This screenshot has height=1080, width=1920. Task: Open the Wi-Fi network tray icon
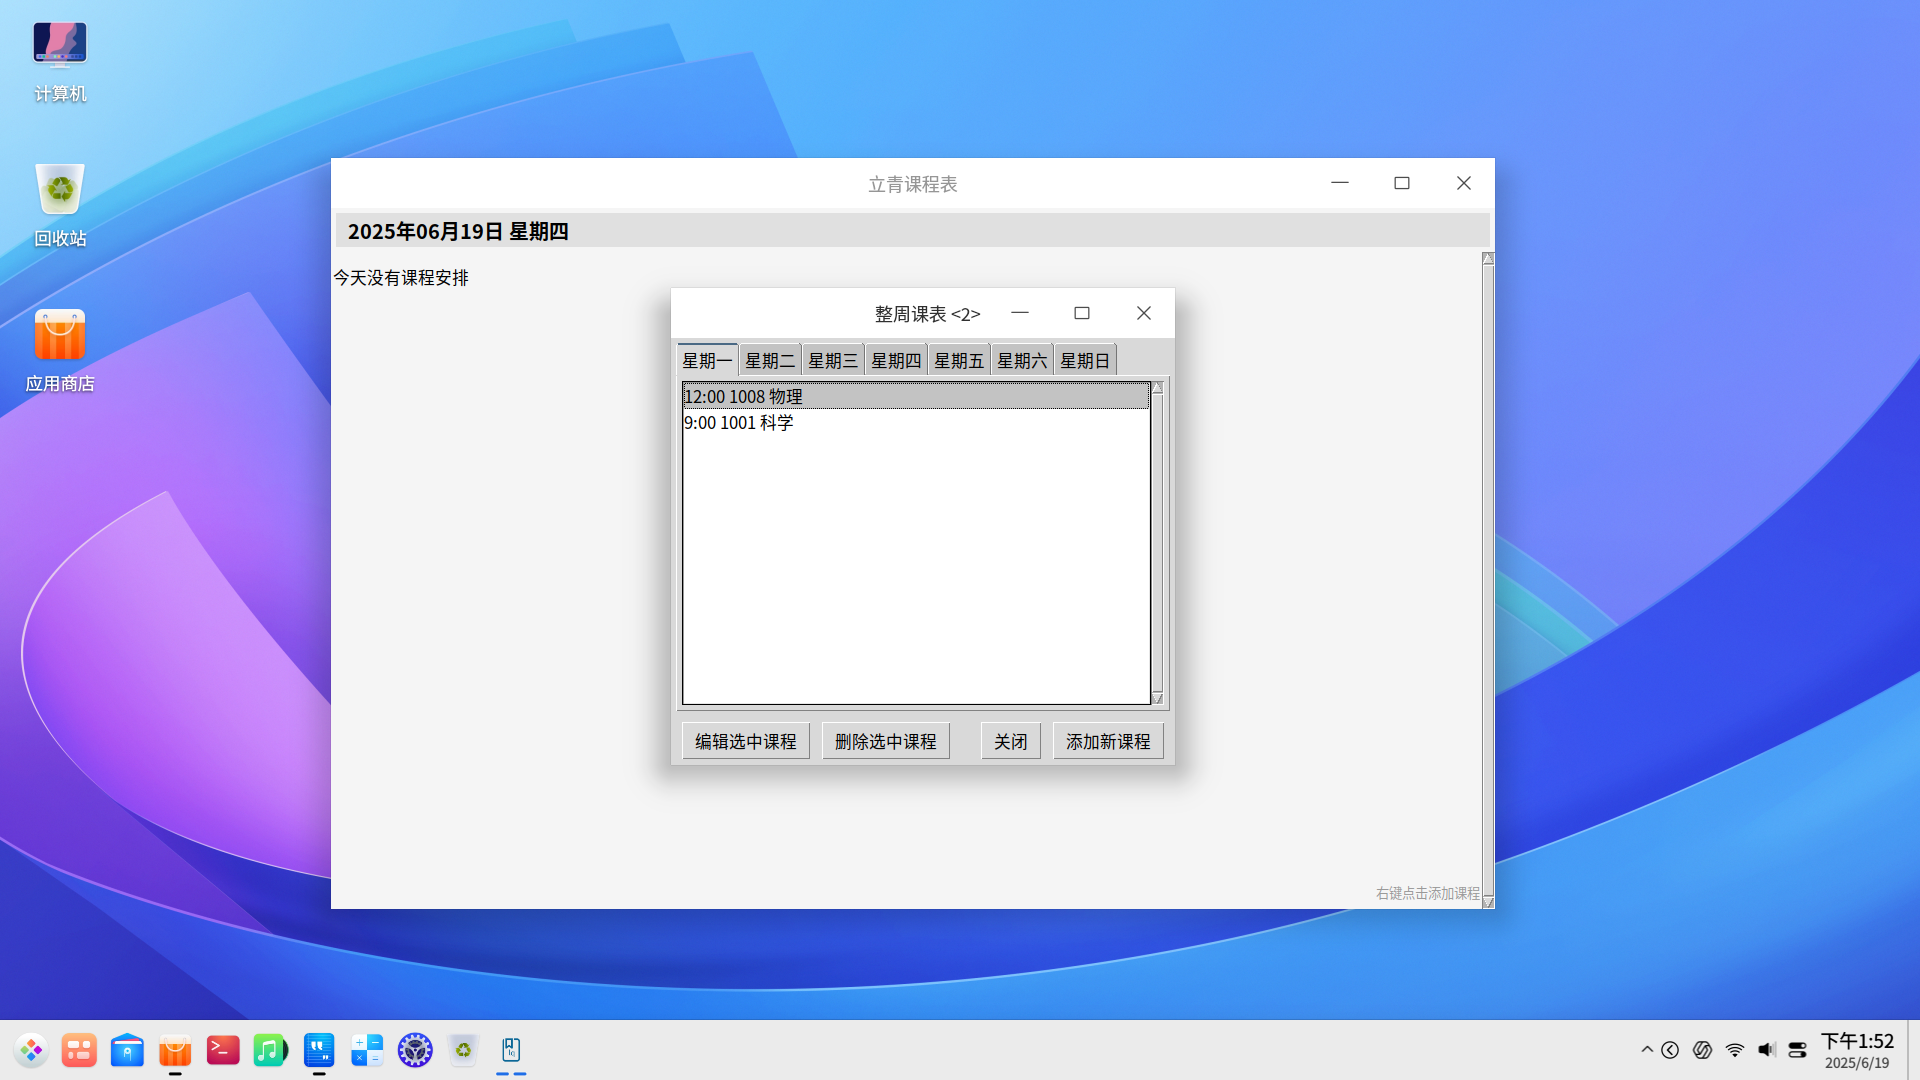point(1735,1050)
